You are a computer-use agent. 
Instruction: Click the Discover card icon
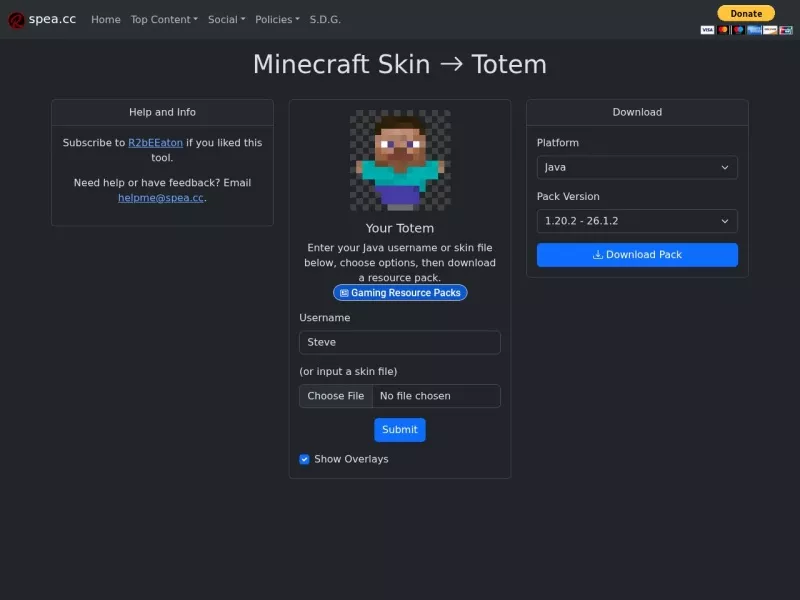click(770, 30)
